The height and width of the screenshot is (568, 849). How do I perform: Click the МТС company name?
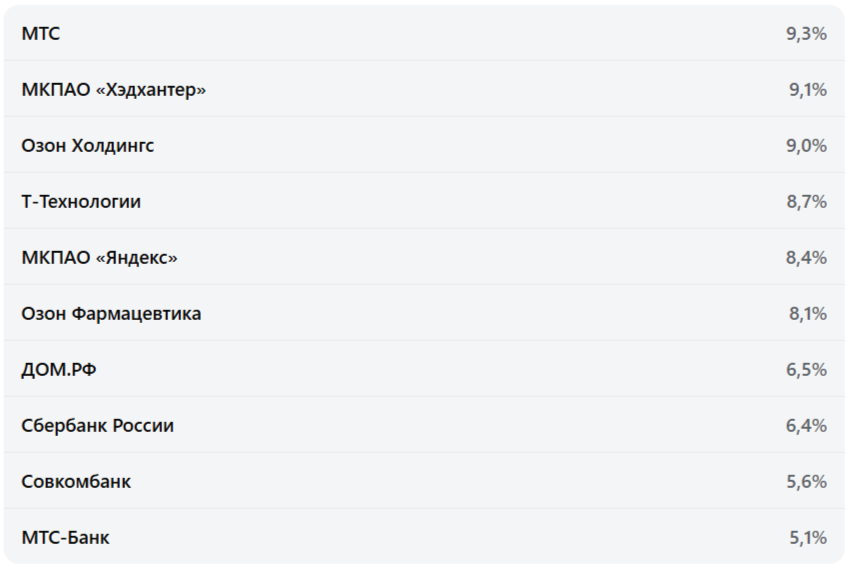40,34
